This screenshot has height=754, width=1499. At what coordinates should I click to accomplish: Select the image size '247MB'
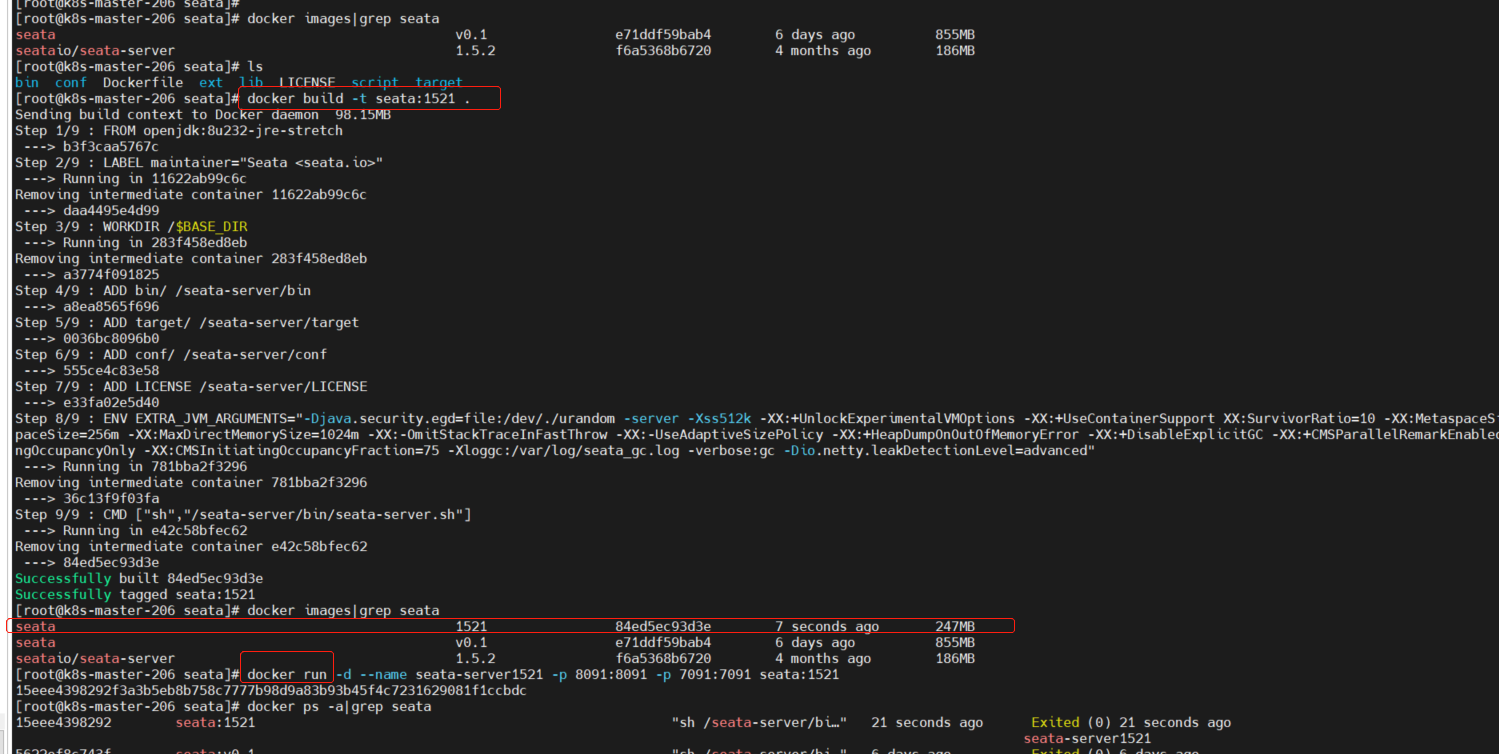point(955,627)
